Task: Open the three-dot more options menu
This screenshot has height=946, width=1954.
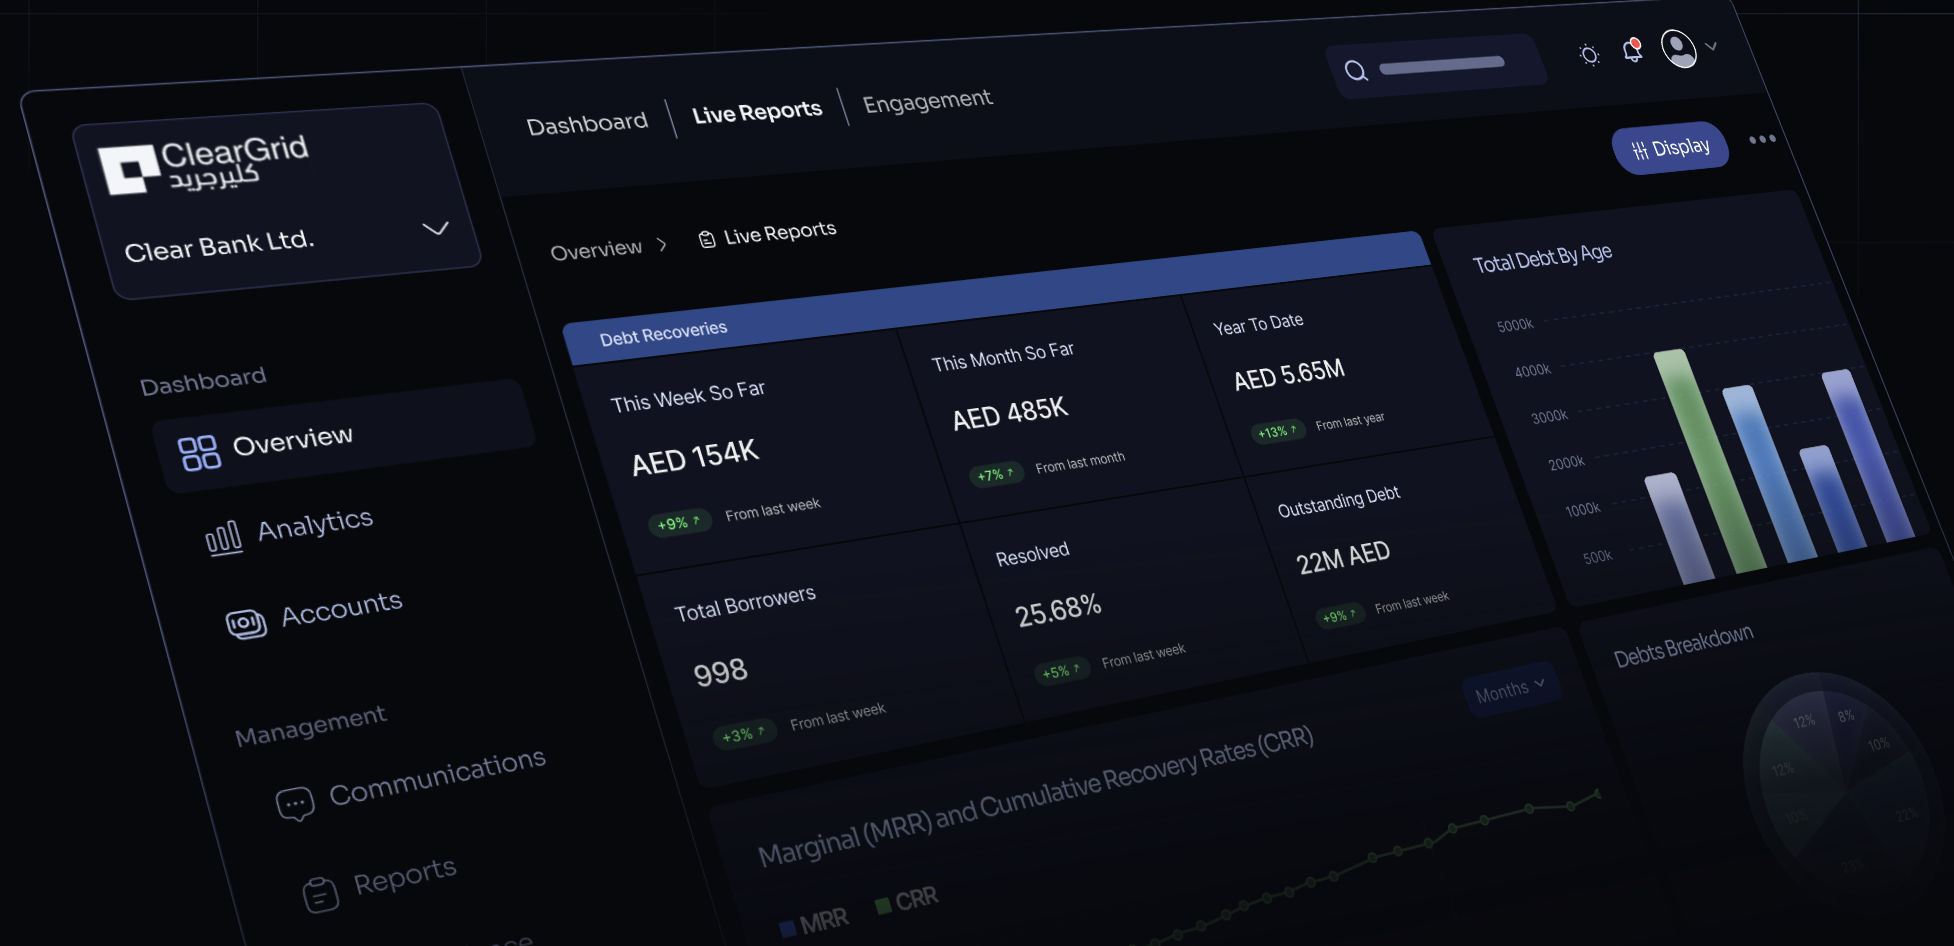Action: click(1762, 139)
